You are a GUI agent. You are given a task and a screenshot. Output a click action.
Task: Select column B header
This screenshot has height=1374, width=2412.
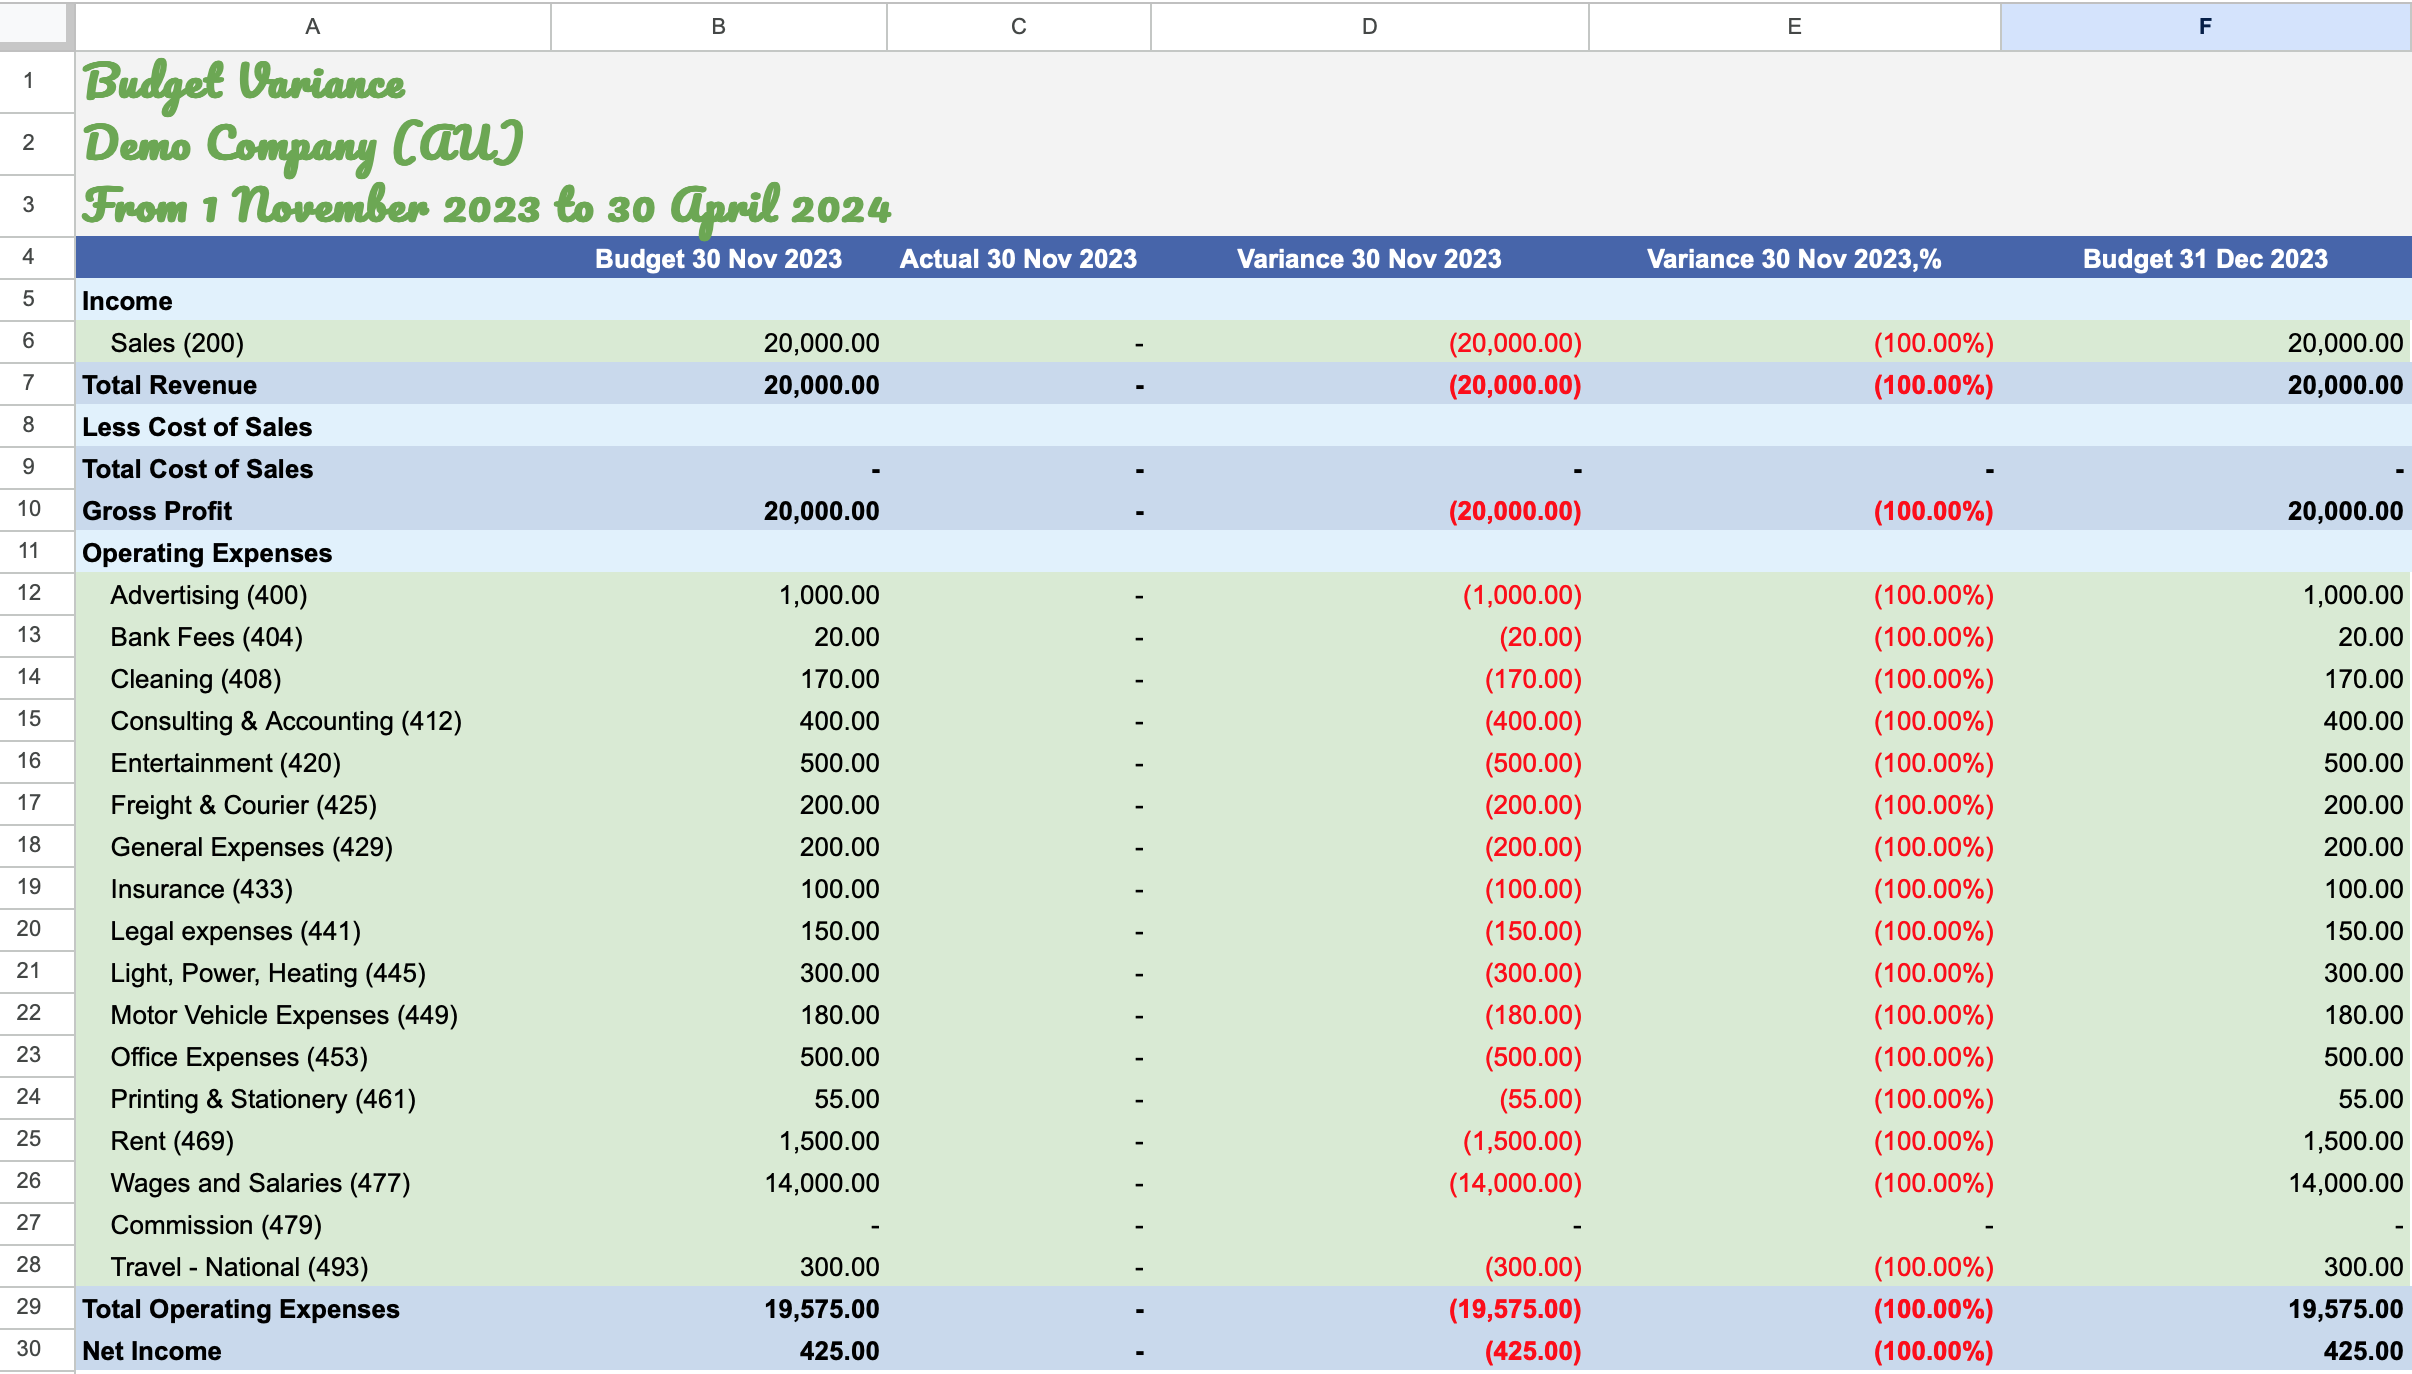click(718, 27)
